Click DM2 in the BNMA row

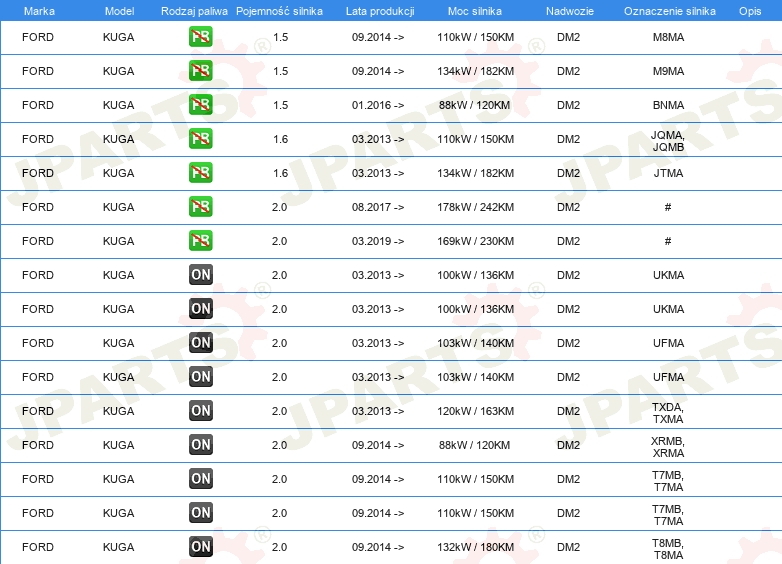tap(569, 105)
